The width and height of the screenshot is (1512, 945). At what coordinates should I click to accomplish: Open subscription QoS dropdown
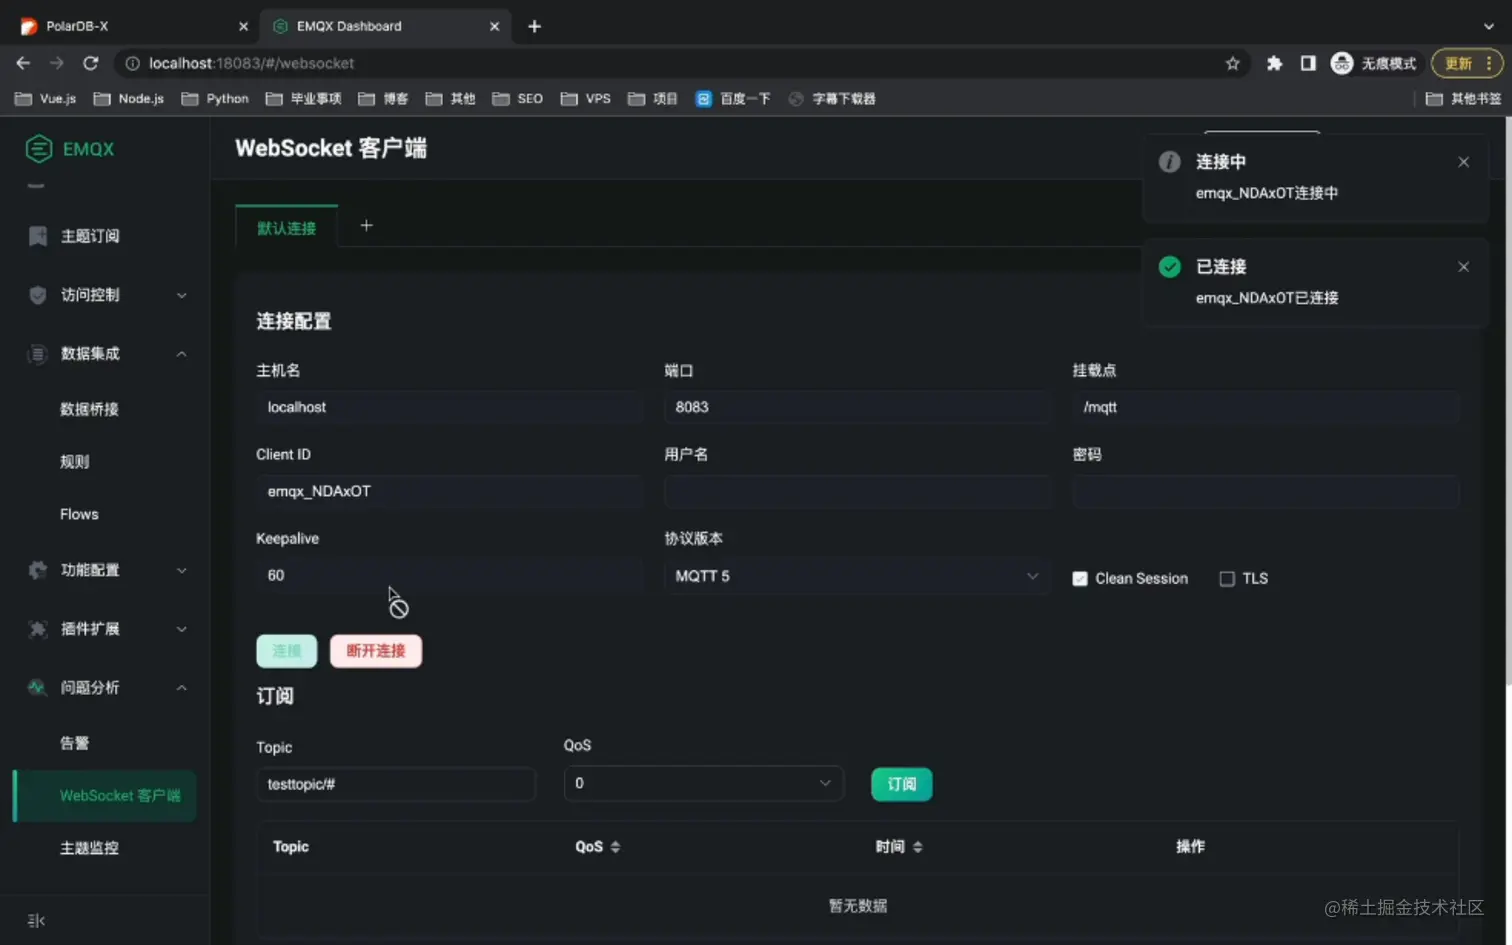703,783
